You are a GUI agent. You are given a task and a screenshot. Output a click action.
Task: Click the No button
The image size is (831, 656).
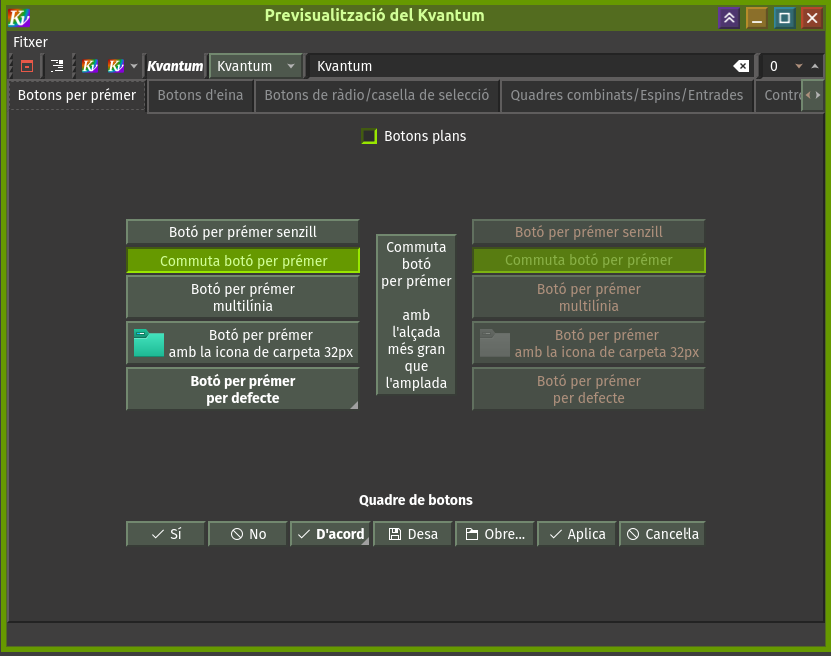[x=248, y=534]
